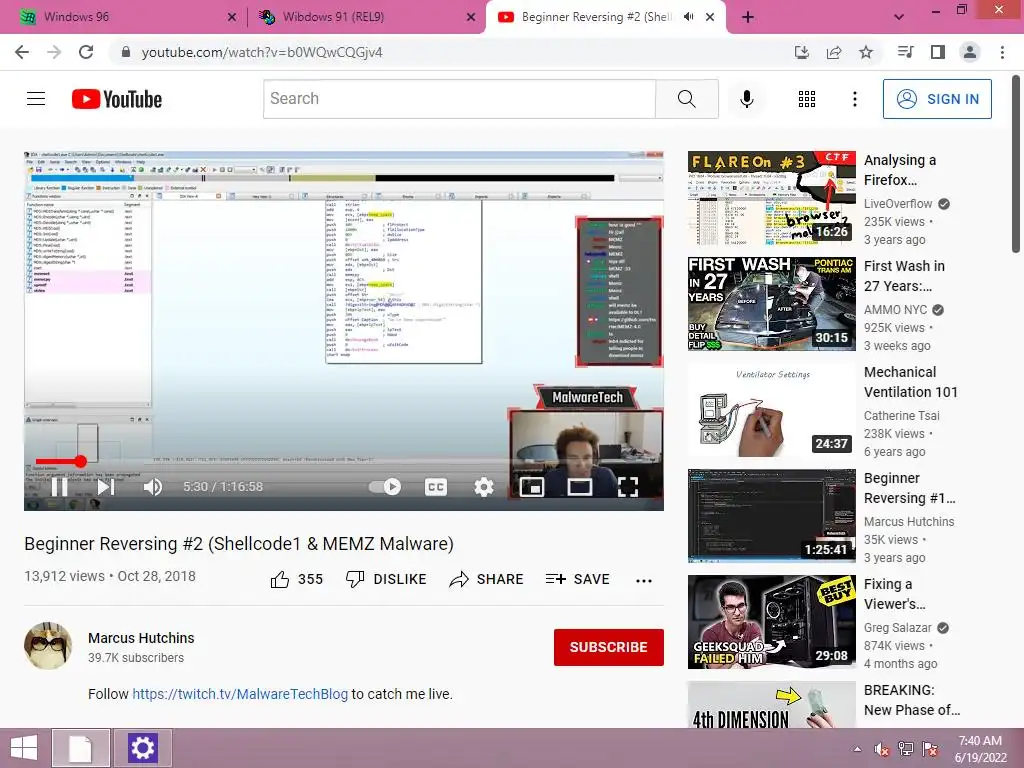Click the SHARE button under video

pyautogui.click(x=487, y=579)
